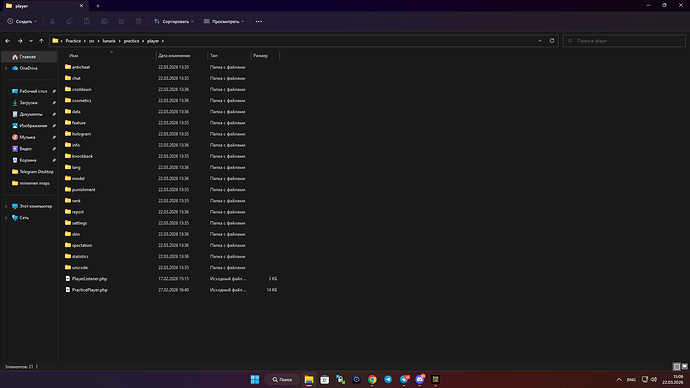Screen dimensions: 690x388
Task: Add a new tab with plus button
Action: coord(98,6)
